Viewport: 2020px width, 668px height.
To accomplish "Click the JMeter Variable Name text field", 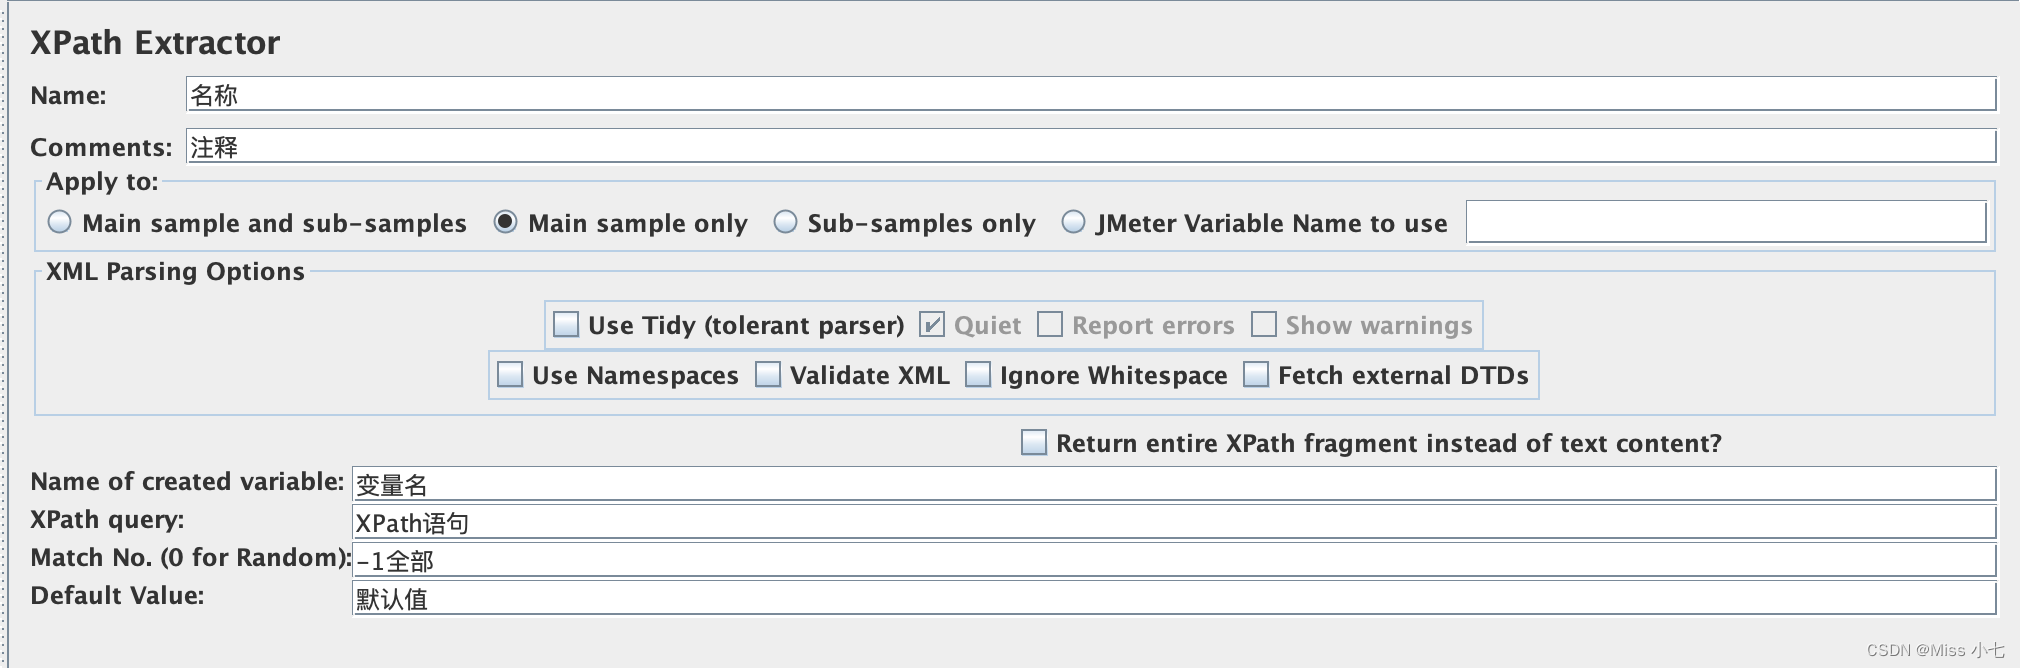I will [x=1725, y=222].
